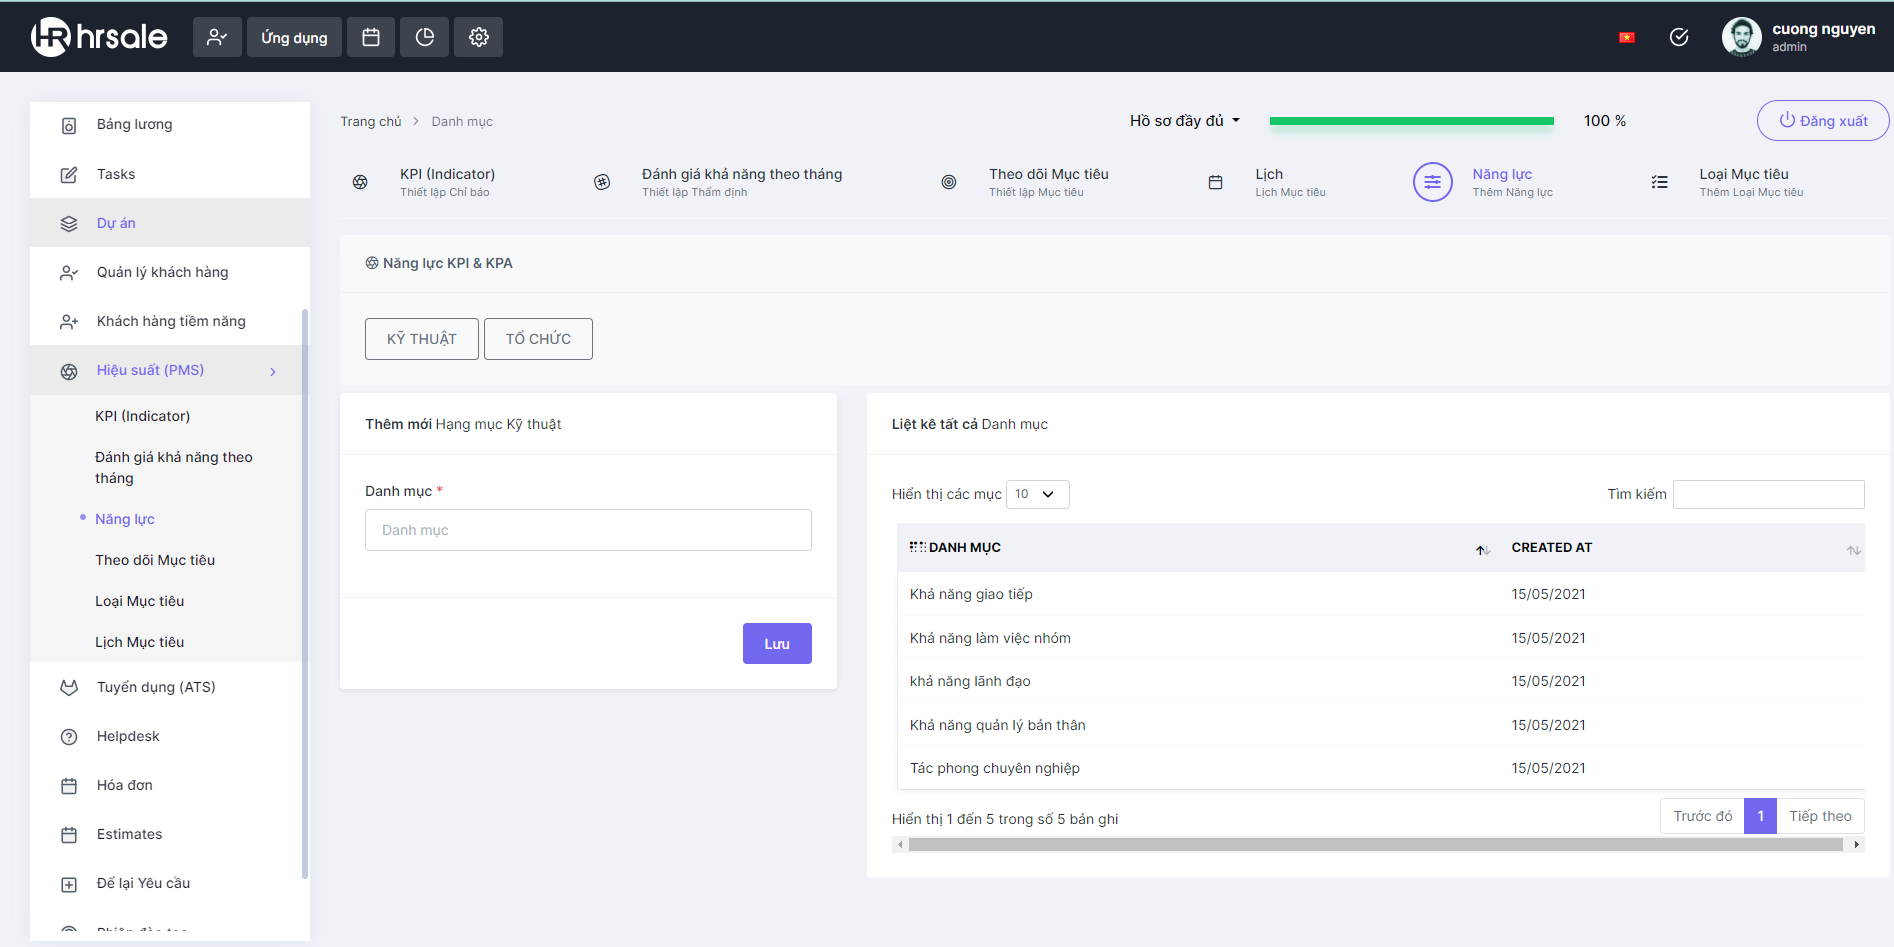The width and height of the screenshot is (1894, 947).
Task: Open Lịch Mục tiêu in sidebar submenu
Action: (x=139, y=642)
